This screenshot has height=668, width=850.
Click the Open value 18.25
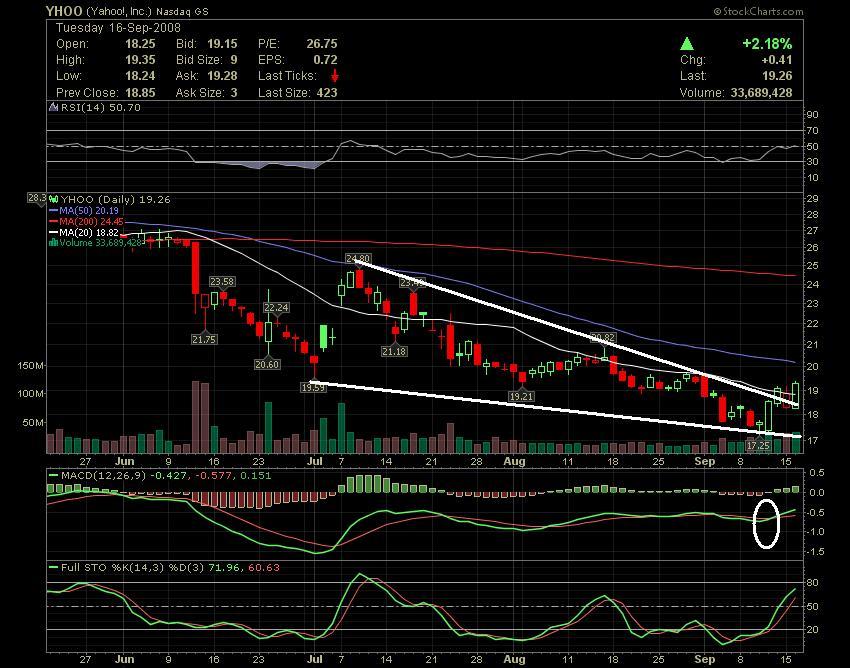[x=140, y=44]
